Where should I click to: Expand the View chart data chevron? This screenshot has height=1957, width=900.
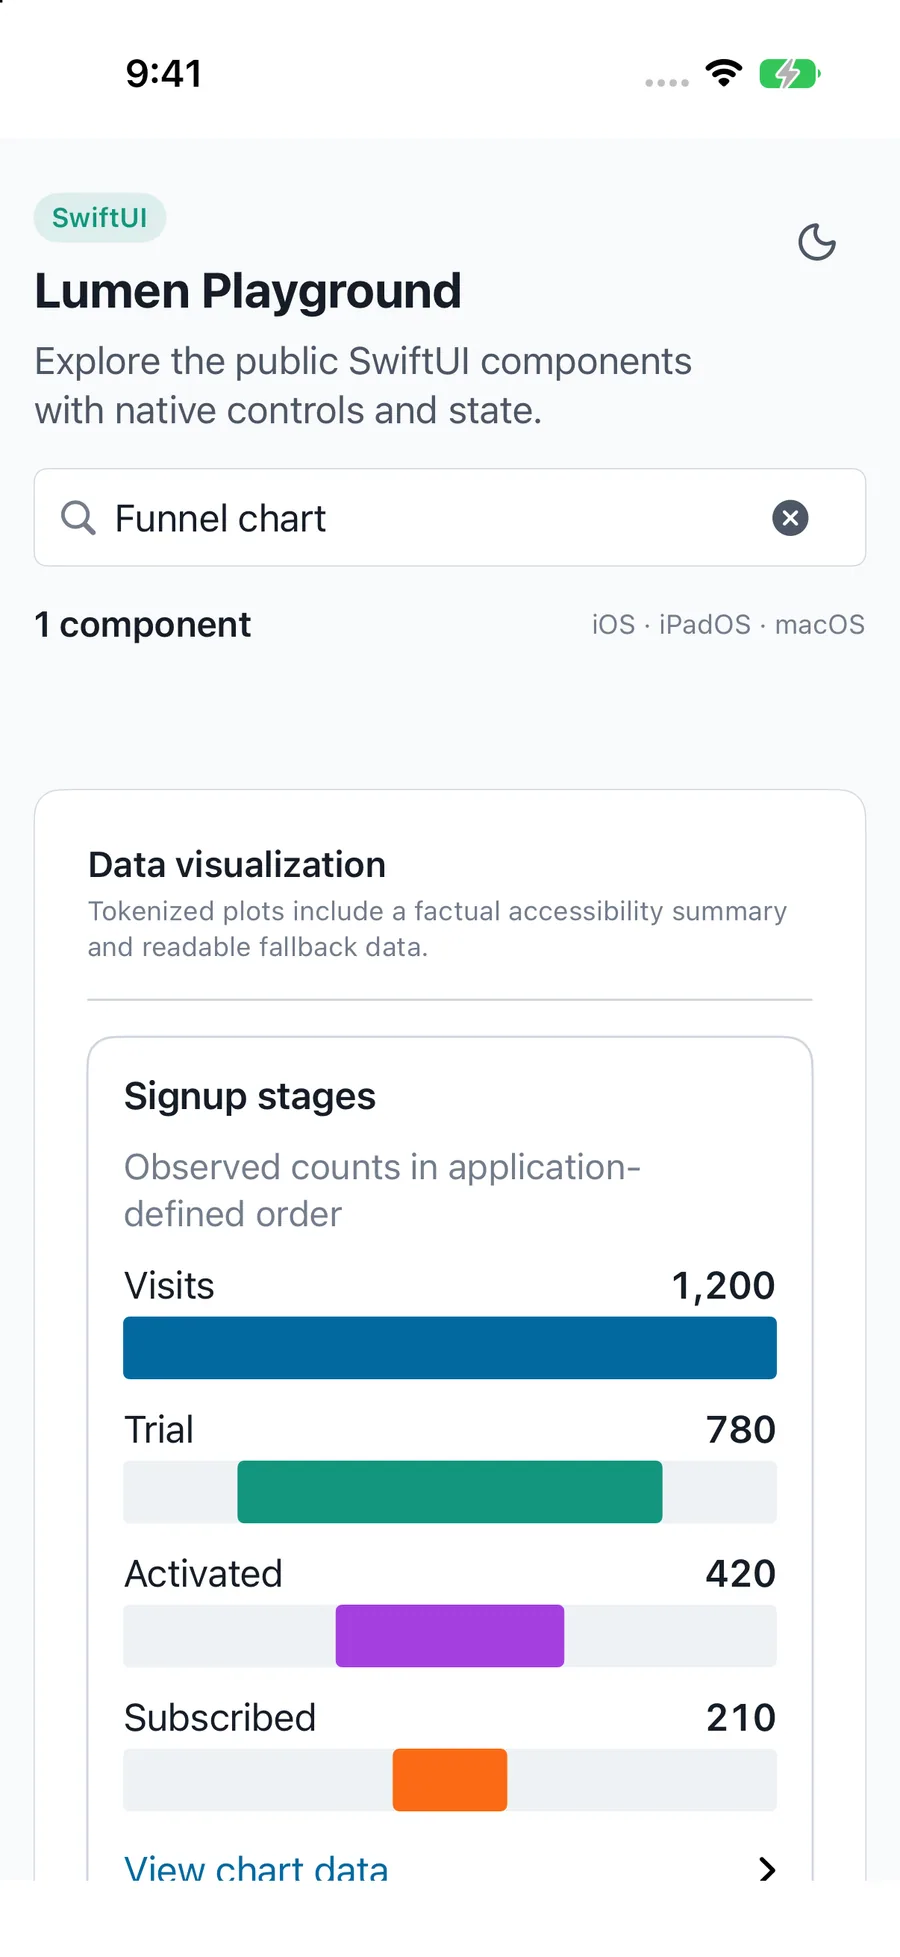click(767, 1869)
